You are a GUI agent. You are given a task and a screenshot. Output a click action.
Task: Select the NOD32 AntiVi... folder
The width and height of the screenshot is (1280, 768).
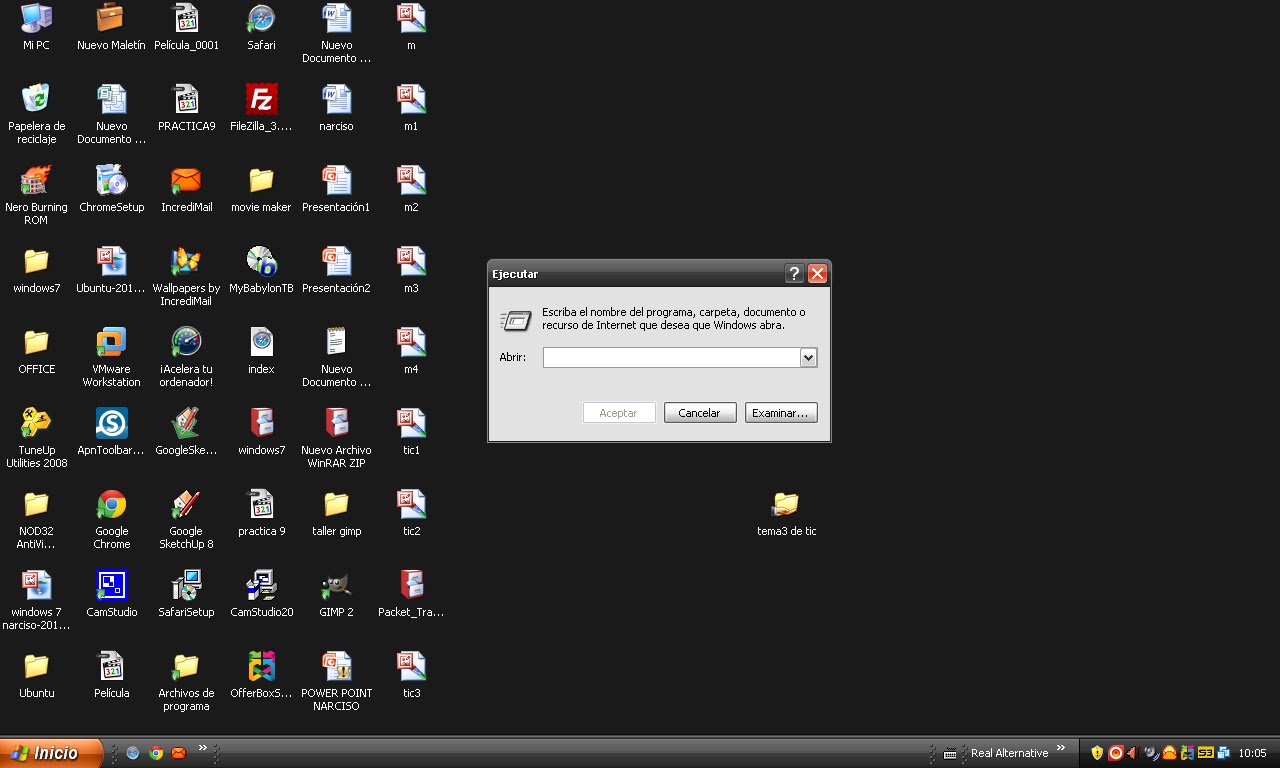tap(36, 519)
